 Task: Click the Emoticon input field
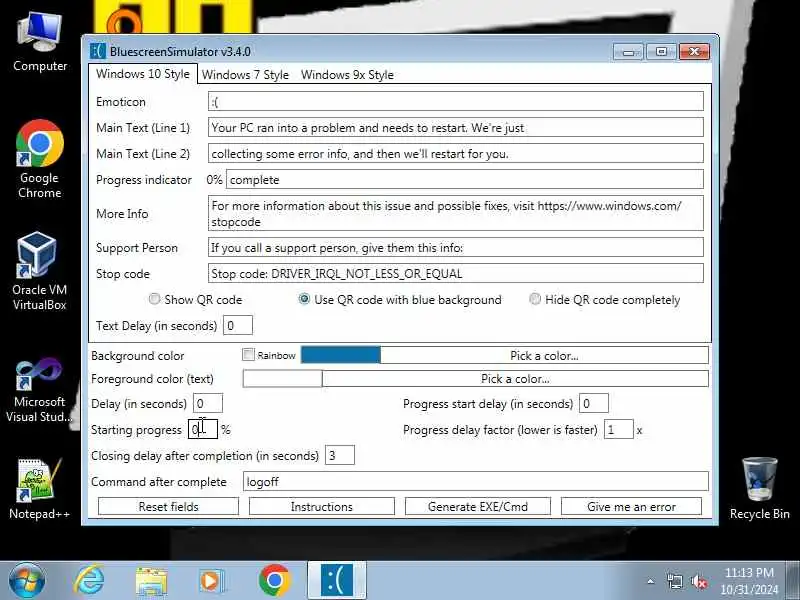pyautogui.click(x=456, y=102)
